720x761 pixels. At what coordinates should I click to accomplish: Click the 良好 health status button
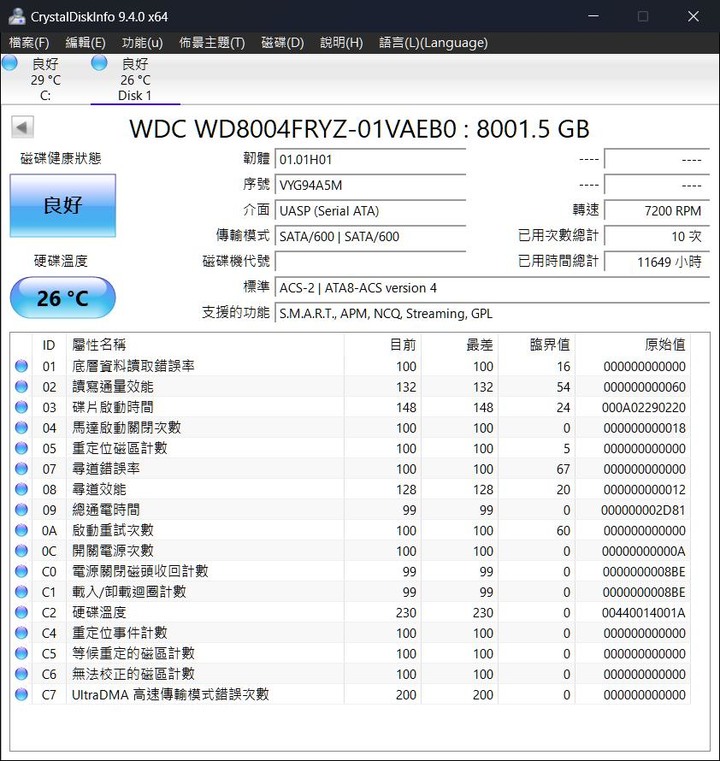(x=63, y=205)
